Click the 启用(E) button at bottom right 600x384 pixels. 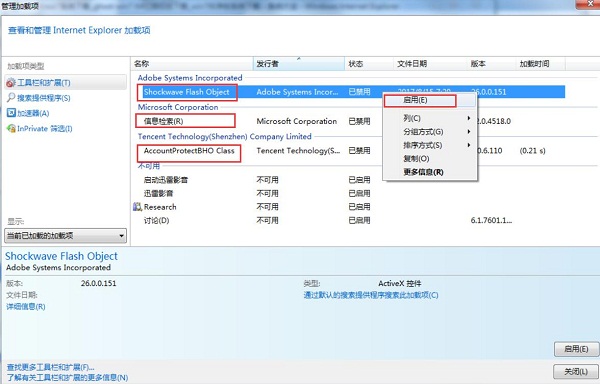pos(576,349)
